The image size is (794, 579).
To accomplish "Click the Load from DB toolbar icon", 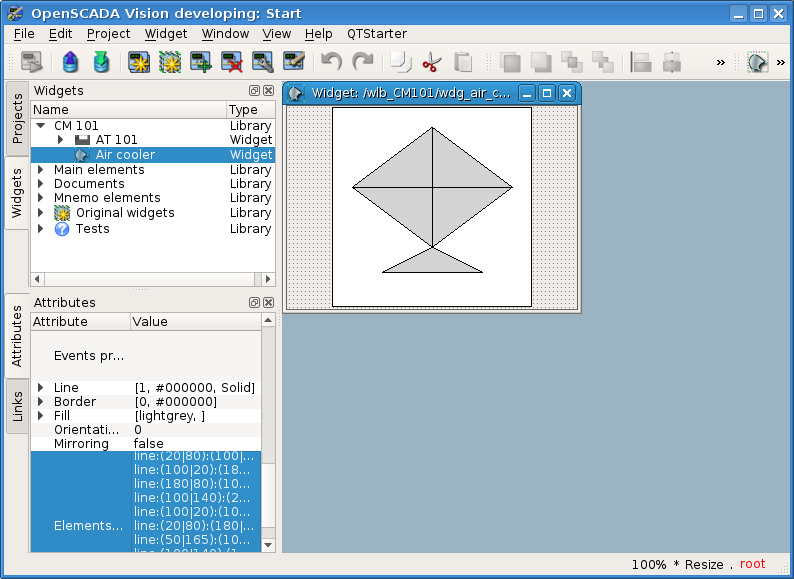I will pos(70,63).
